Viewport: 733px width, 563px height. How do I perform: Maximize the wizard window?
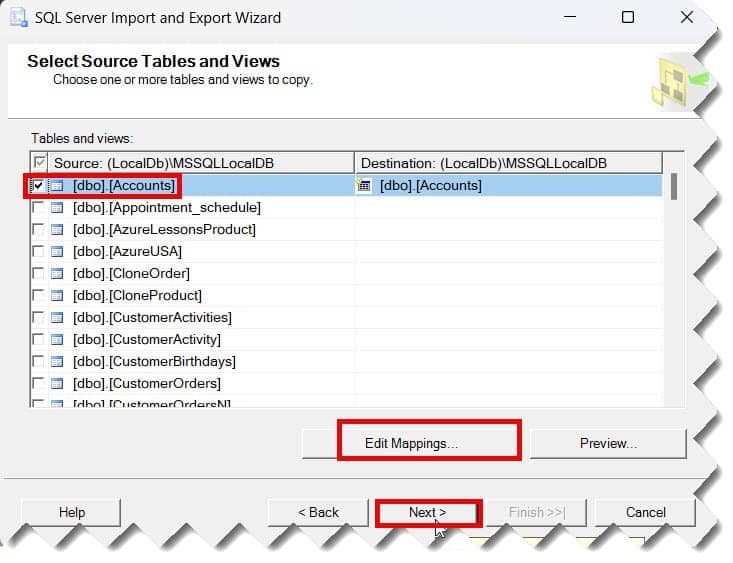pos(628,17)
